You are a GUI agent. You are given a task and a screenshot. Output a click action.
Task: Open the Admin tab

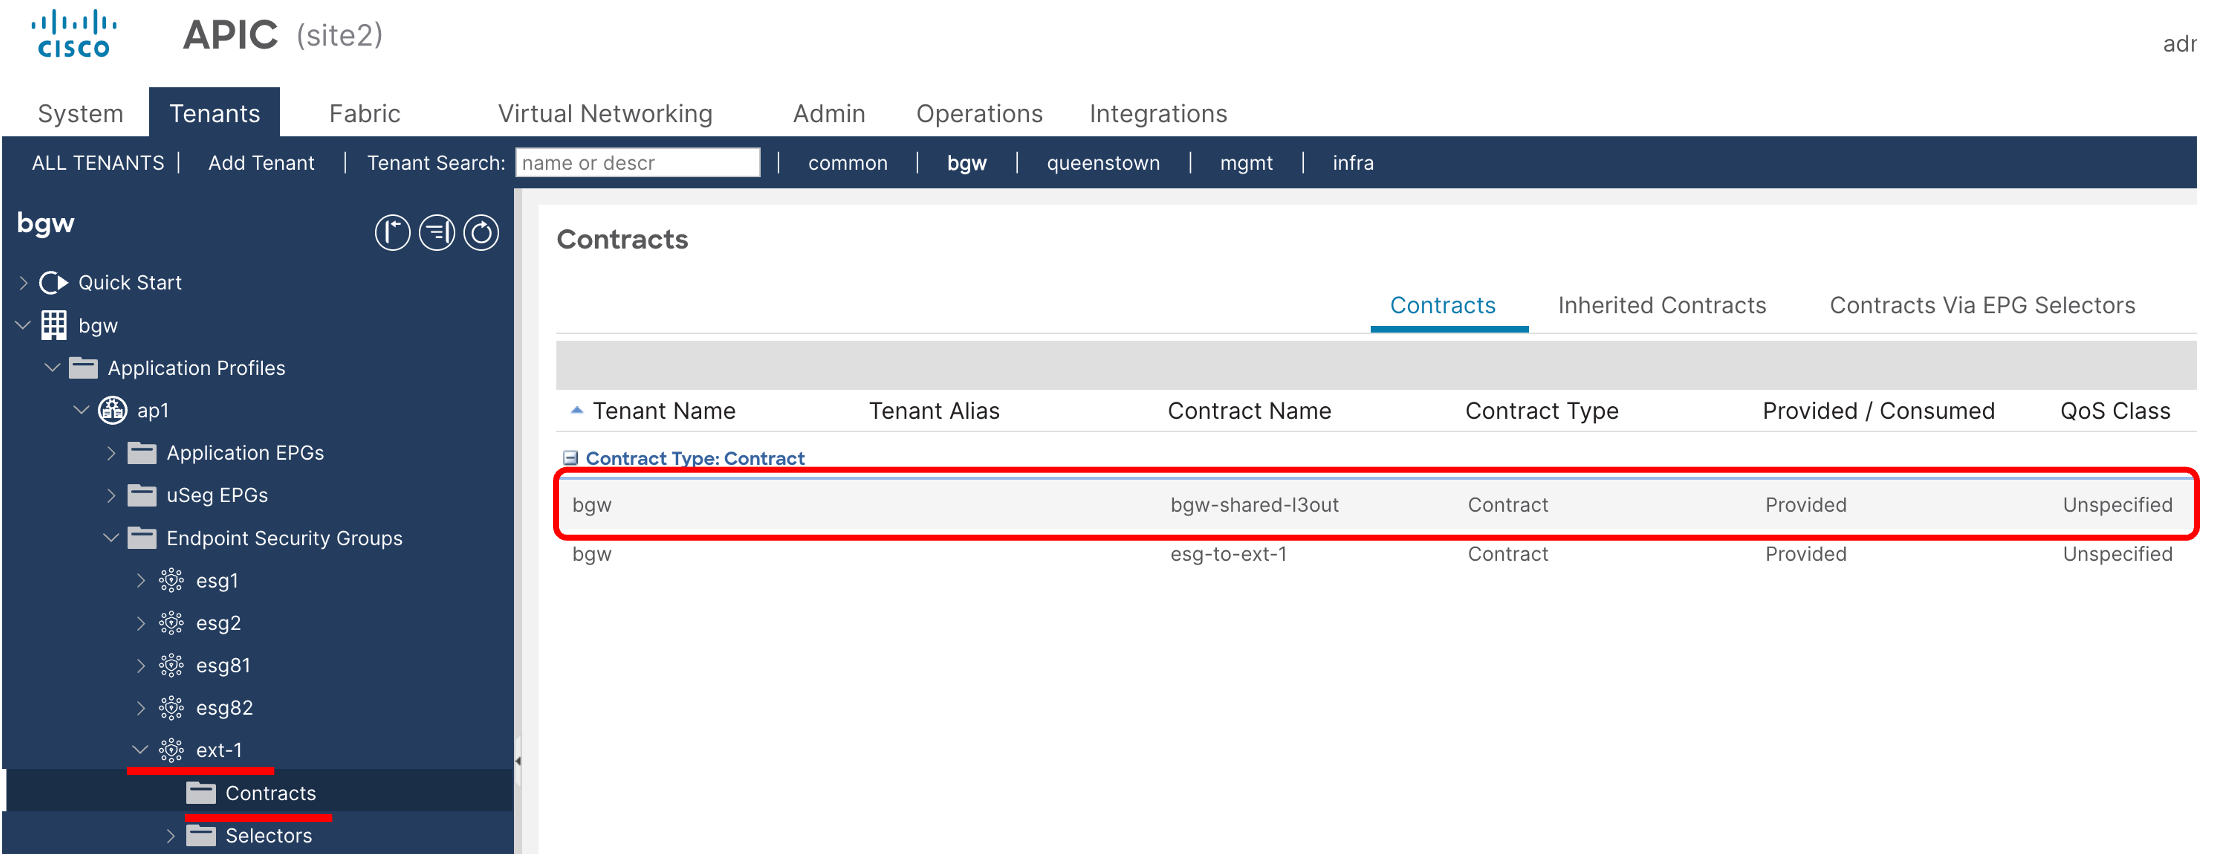coord(829,113)
